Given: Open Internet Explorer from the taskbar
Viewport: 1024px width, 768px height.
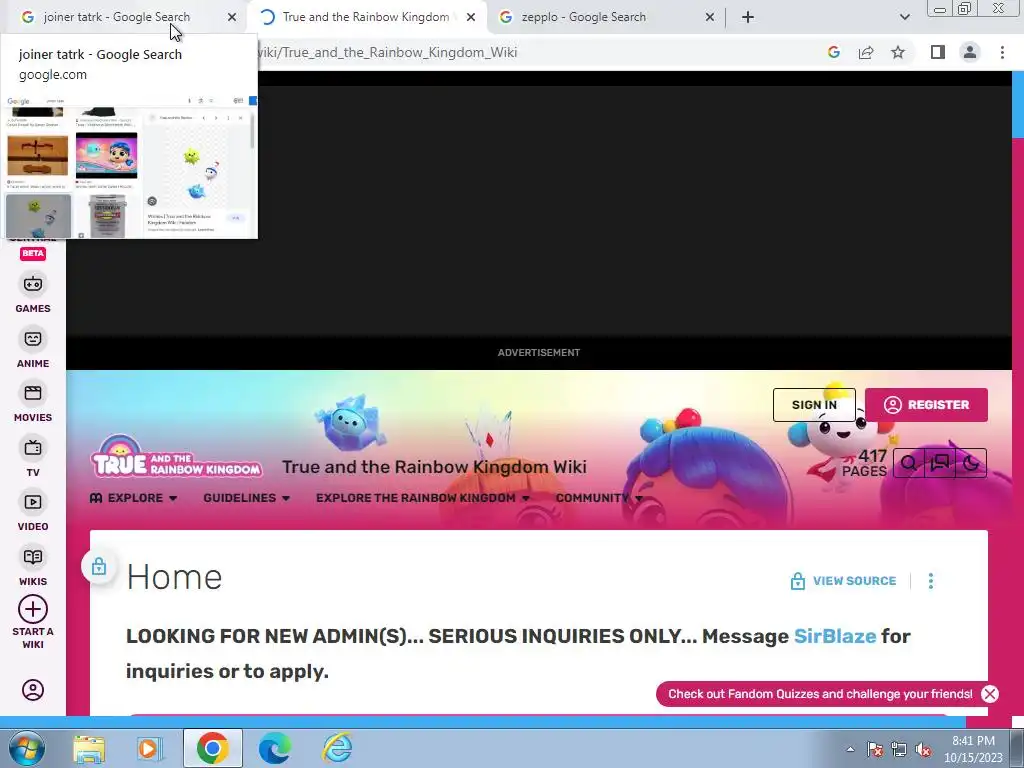Looking at the screenshot, I should 337,748.
